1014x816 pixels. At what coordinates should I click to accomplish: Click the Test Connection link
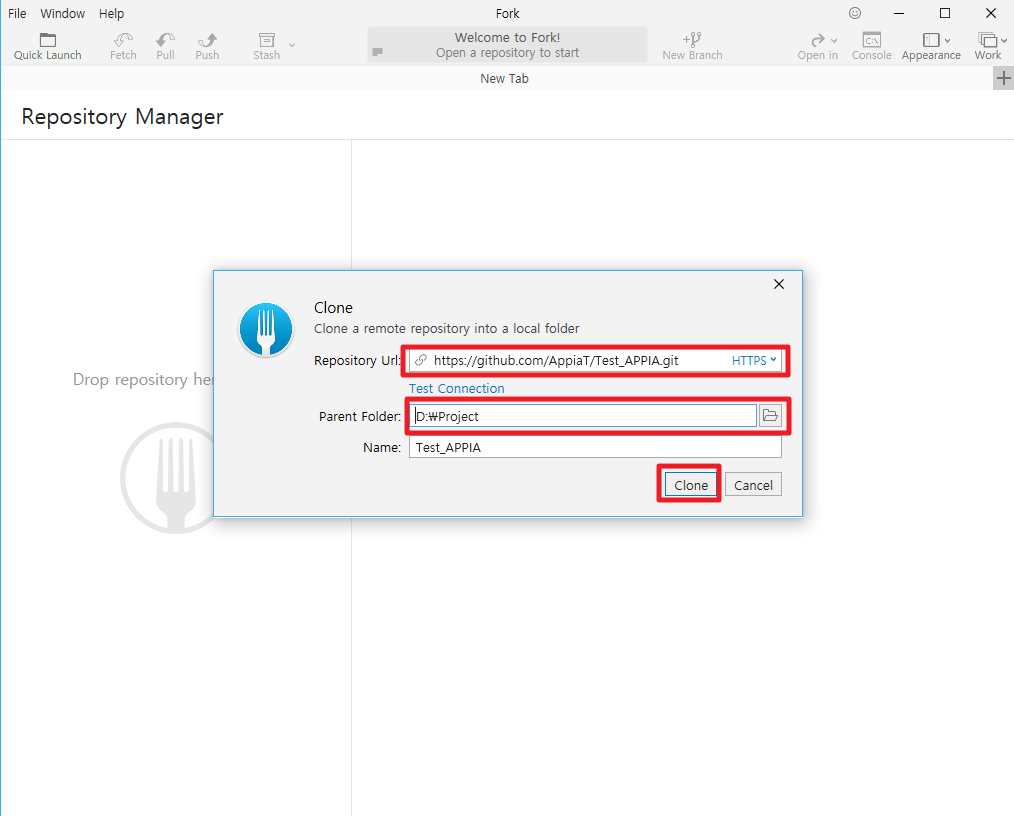tap(457, 389)
